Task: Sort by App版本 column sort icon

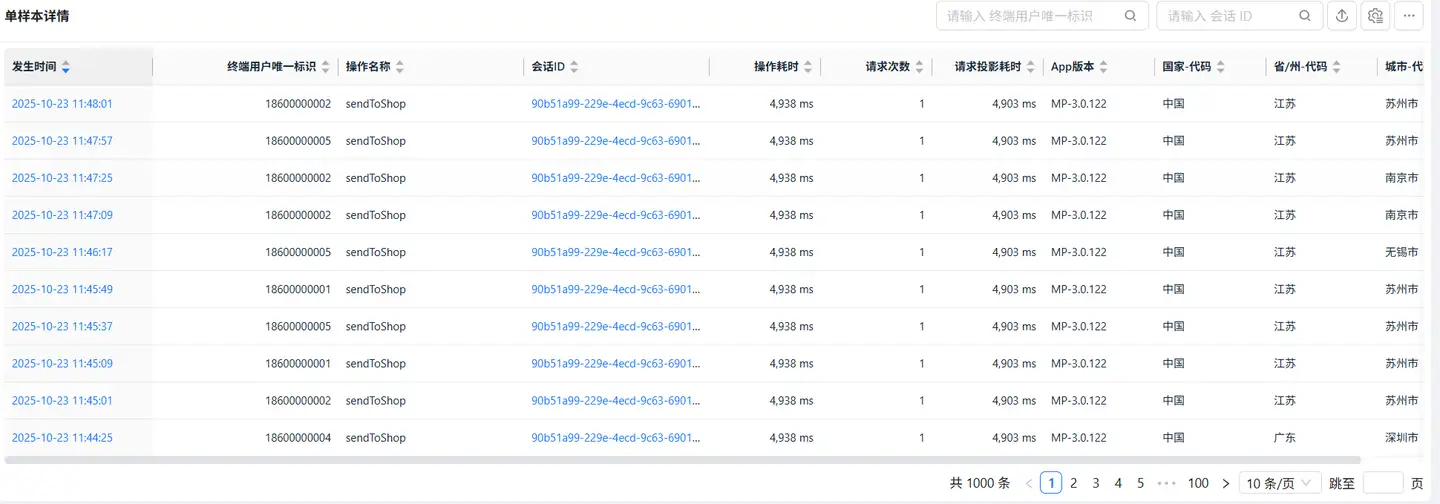Action: pos(1103,67)
